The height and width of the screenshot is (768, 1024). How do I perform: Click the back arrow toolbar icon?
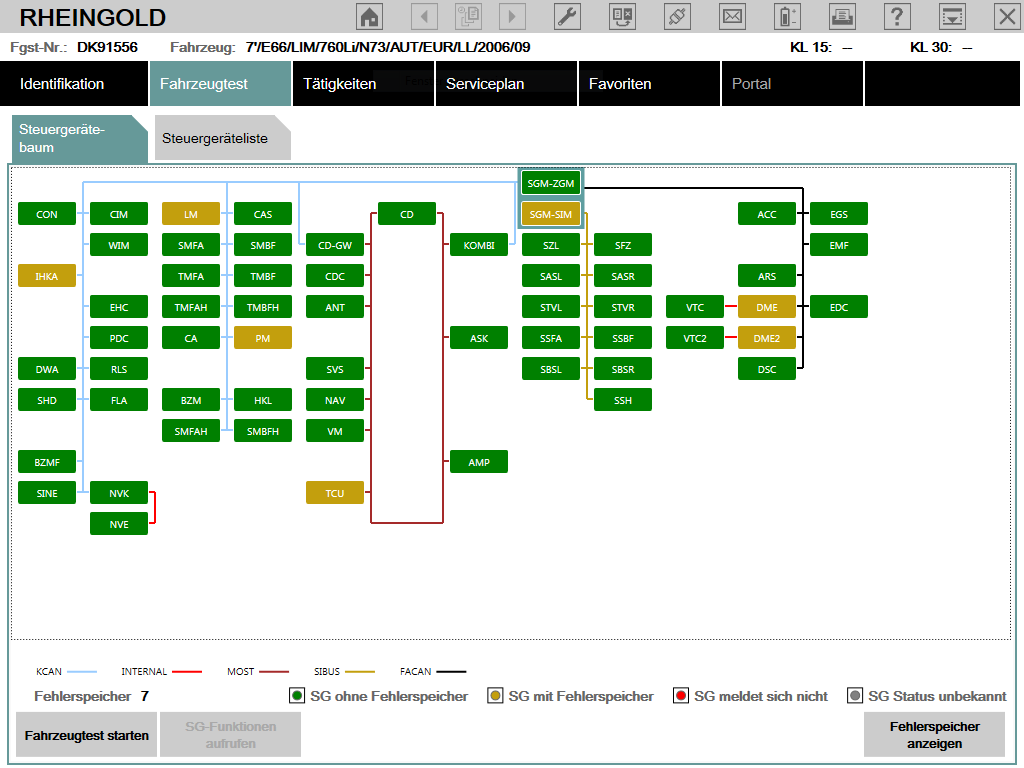click(424, 16)
